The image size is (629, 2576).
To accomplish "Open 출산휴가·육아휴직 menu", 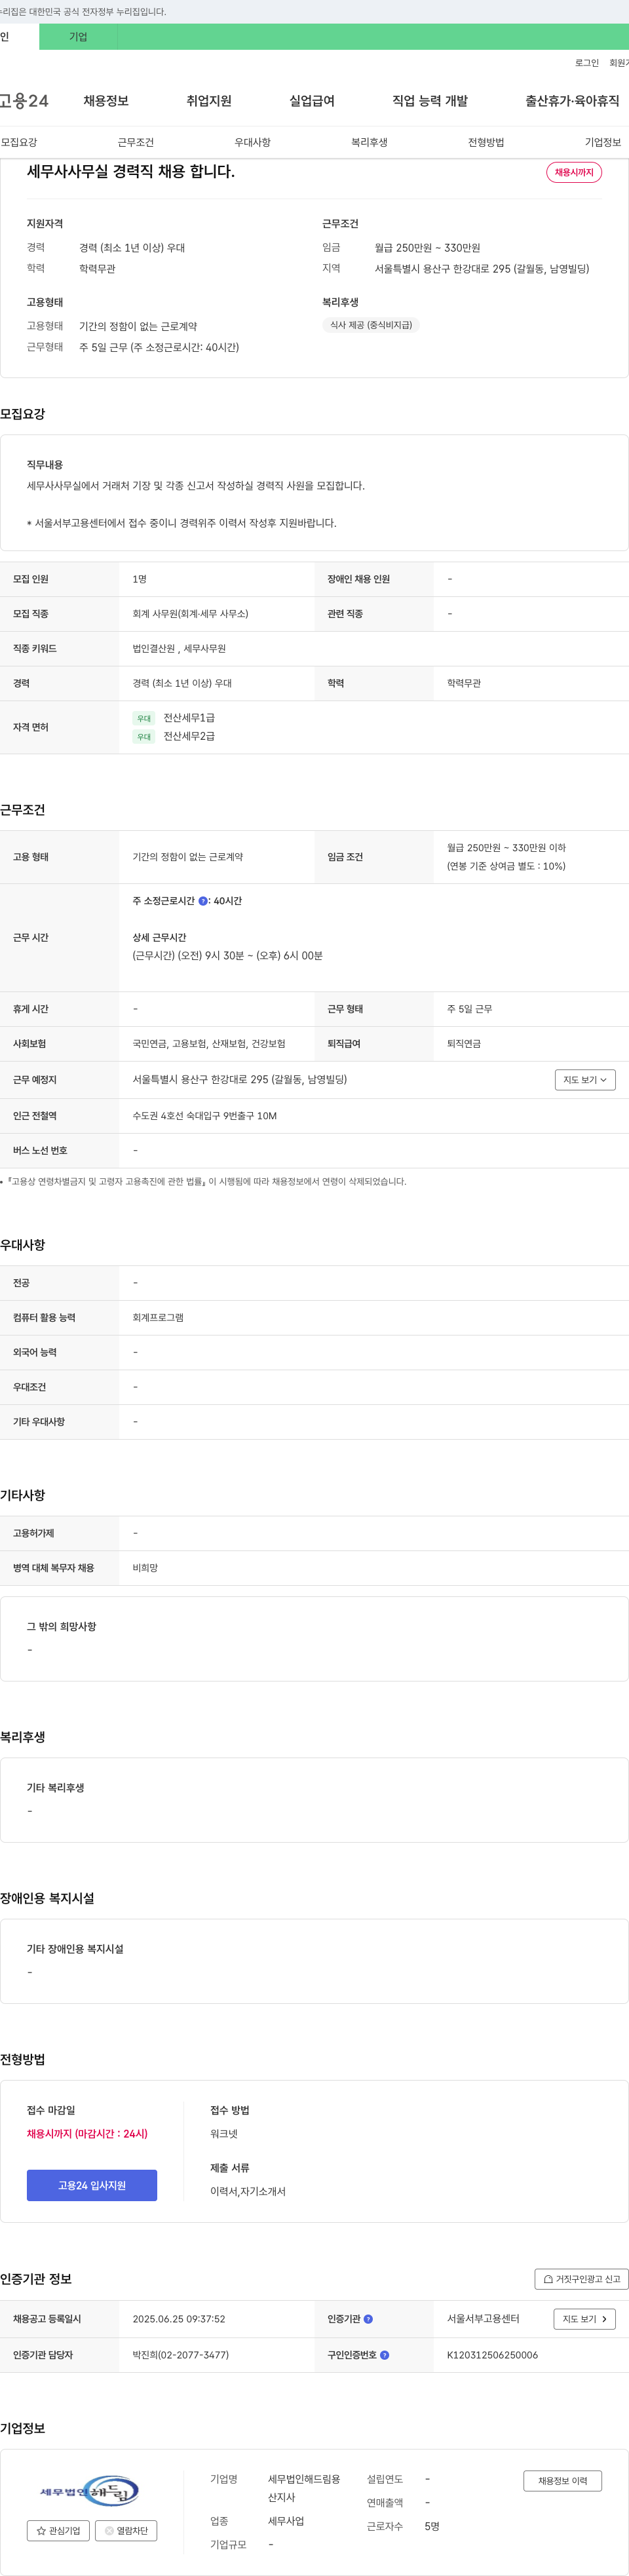I will click(572, 101).
